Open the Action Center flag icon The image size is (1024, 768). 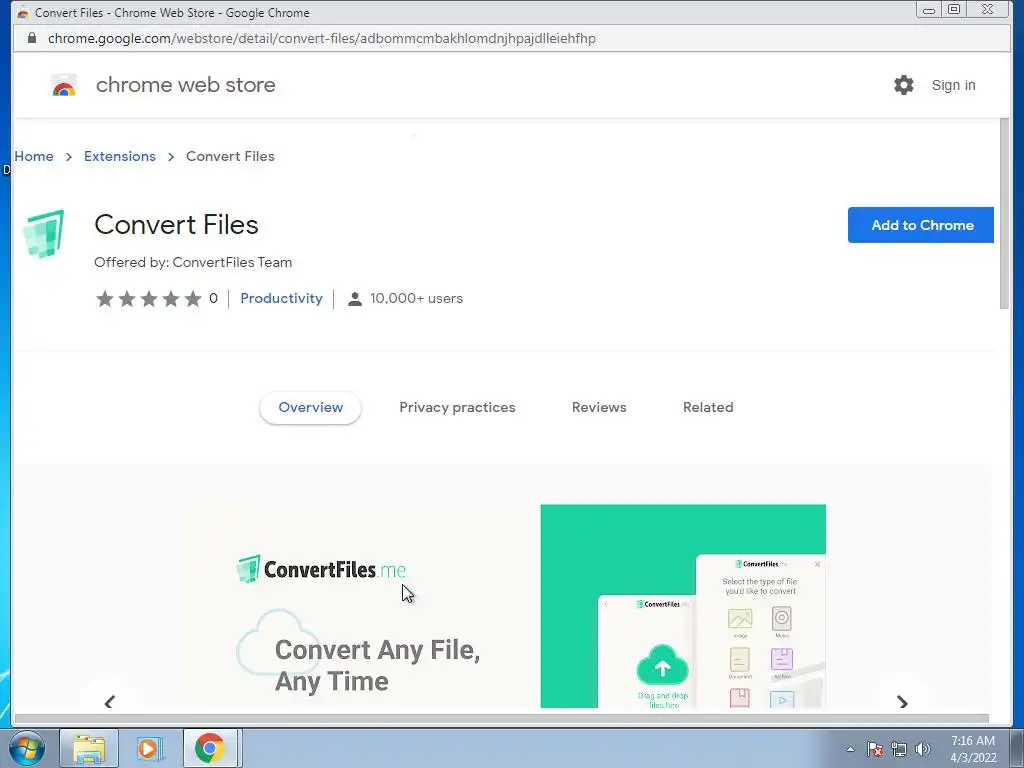pos(875,749)
